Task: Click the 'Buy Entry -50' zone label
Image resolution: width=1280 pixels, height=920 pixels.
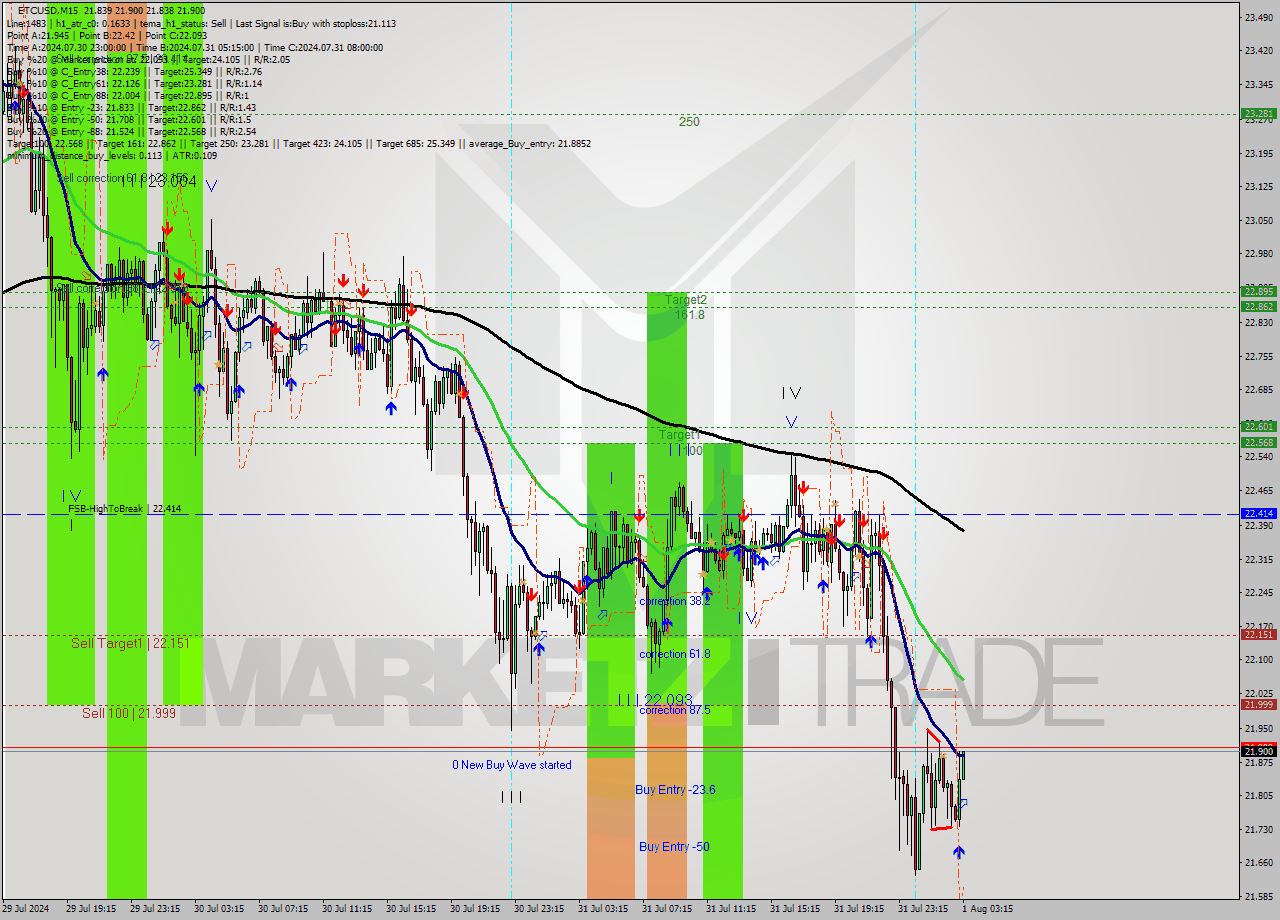Action: tap(674, 846)
